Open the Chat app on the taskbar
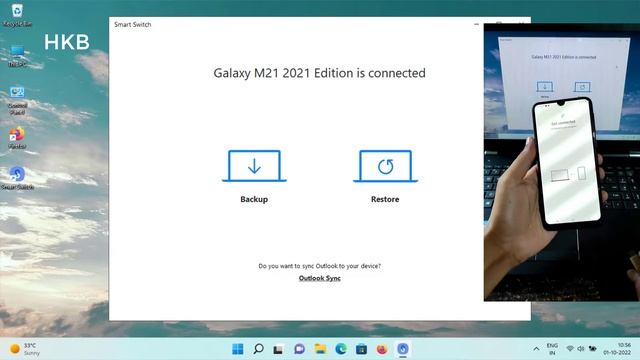 coord(300,349)
